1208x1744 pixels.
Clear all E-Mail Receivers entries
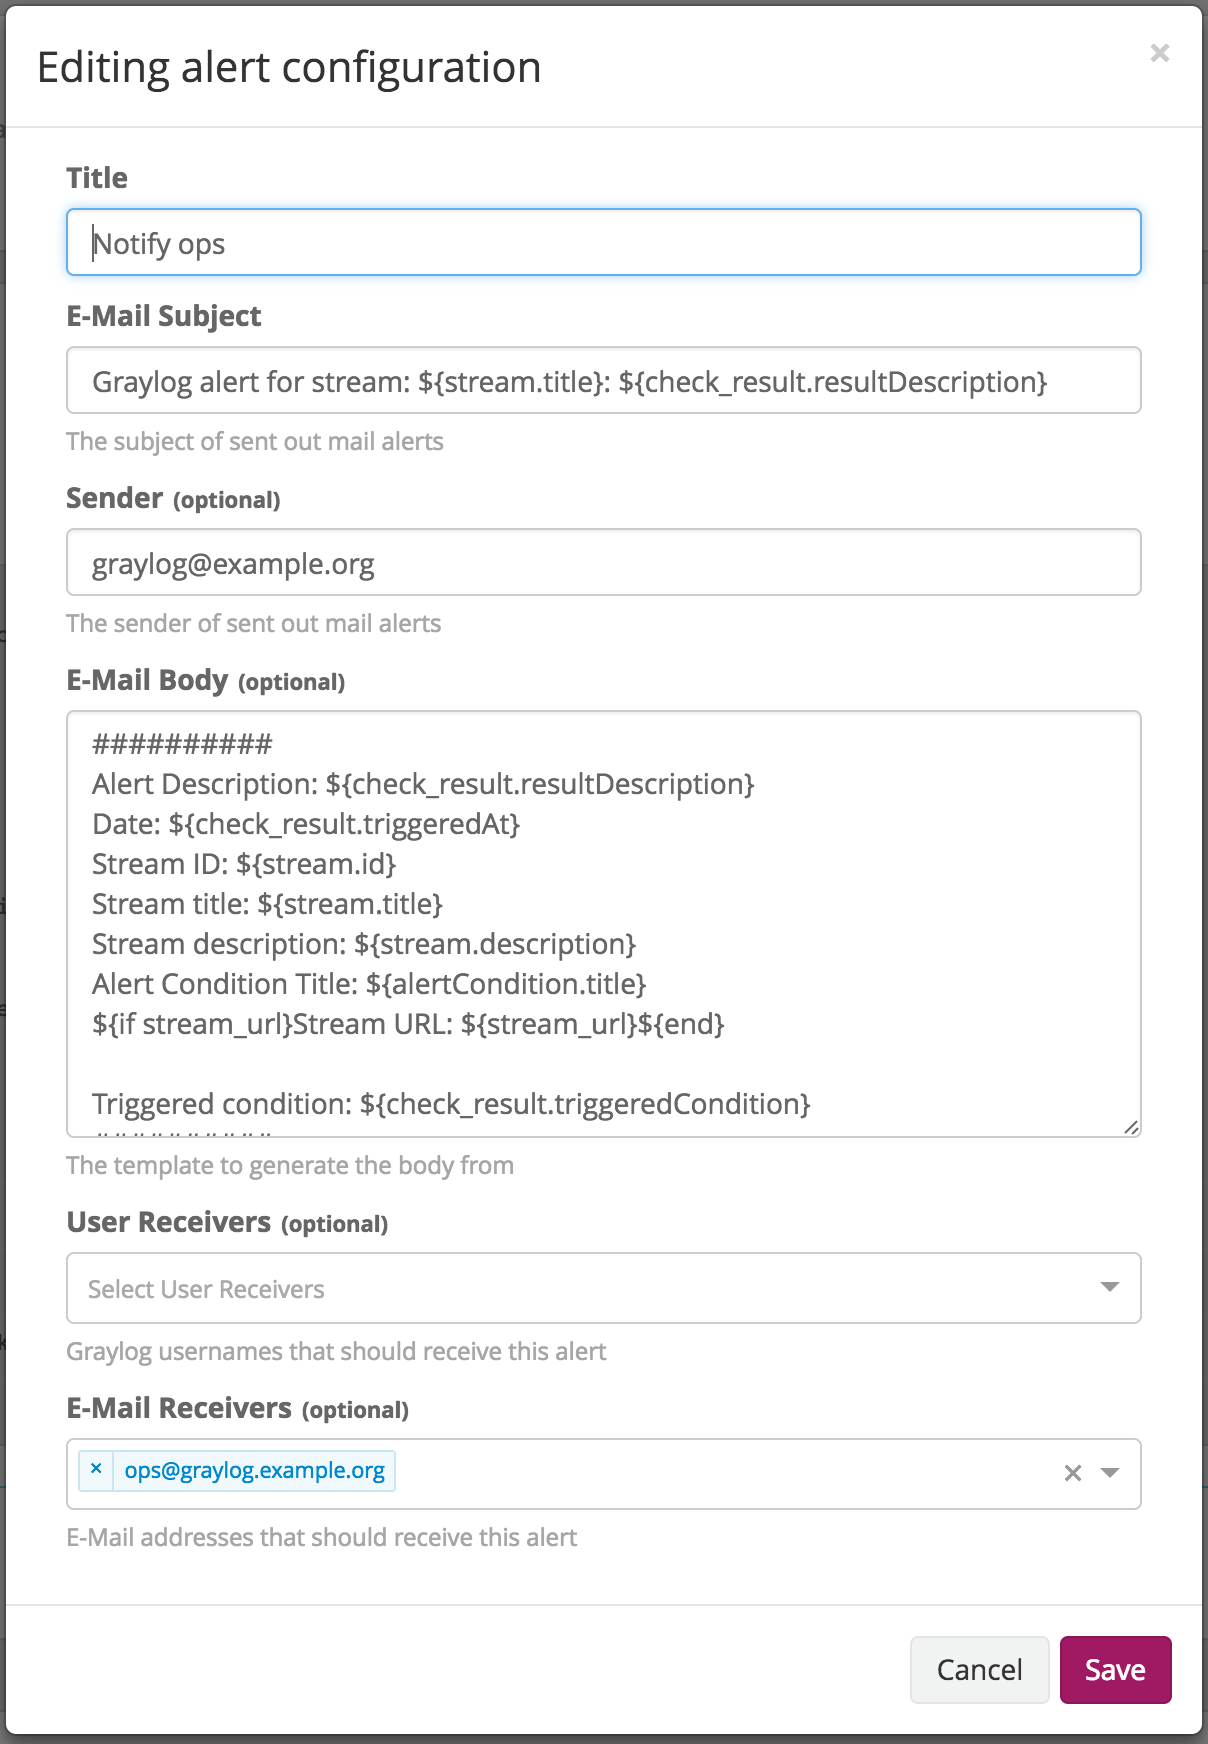[x=1073, y=1473]
